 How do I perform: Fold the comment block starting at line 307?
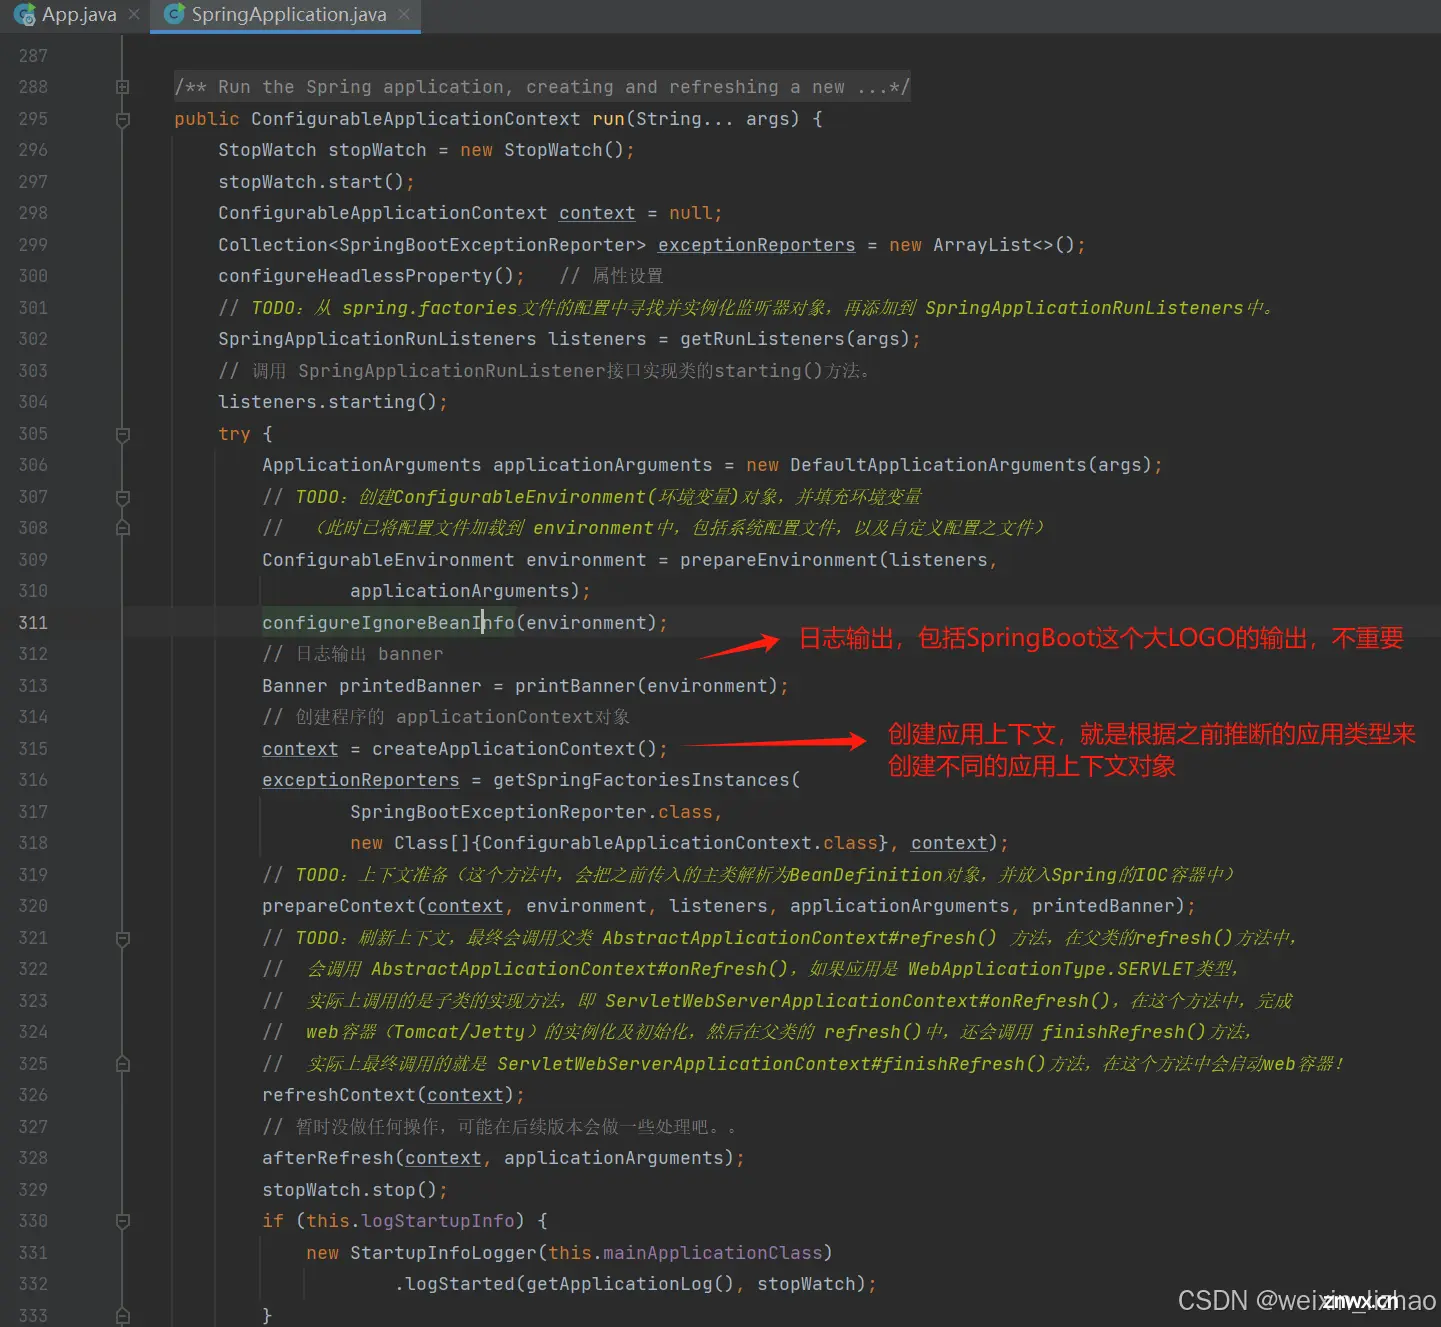123,497
